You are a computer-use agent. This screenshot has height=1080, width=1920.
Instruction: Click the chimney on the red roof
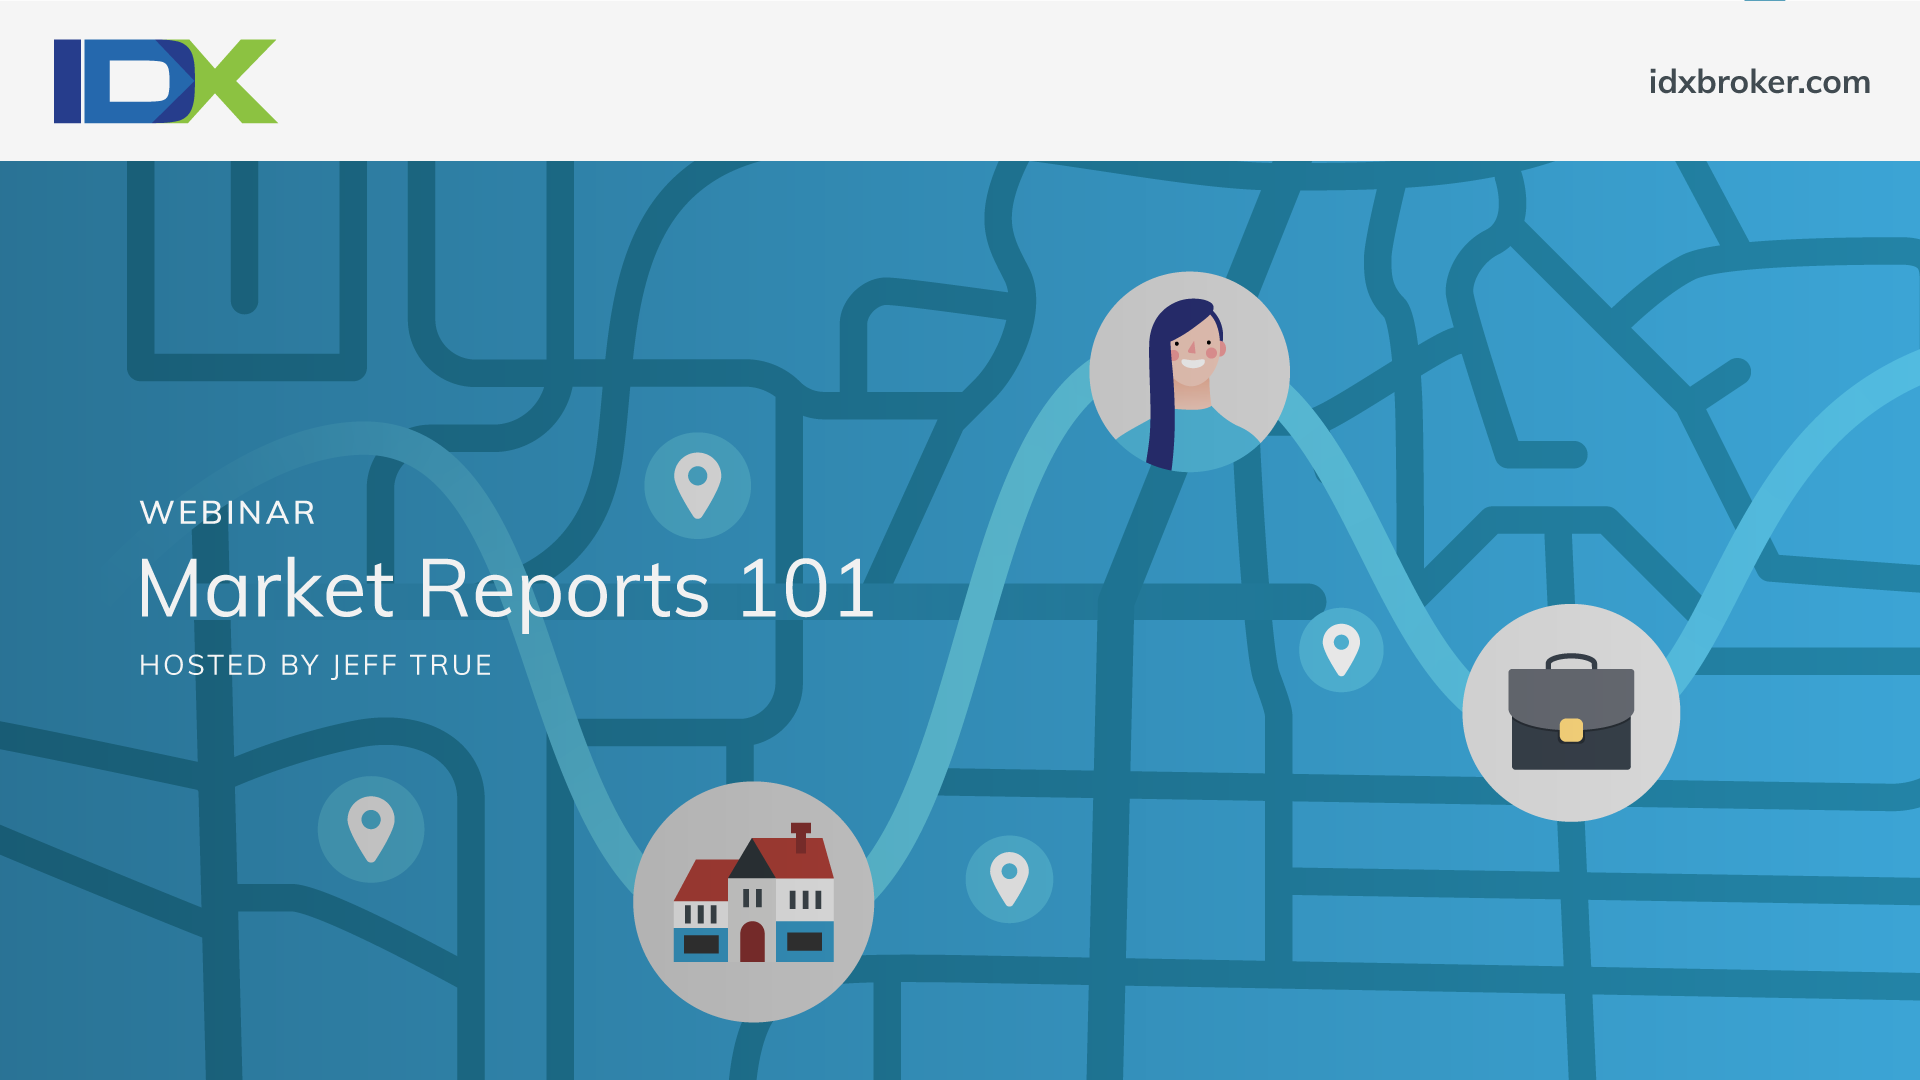pos(800,836)
